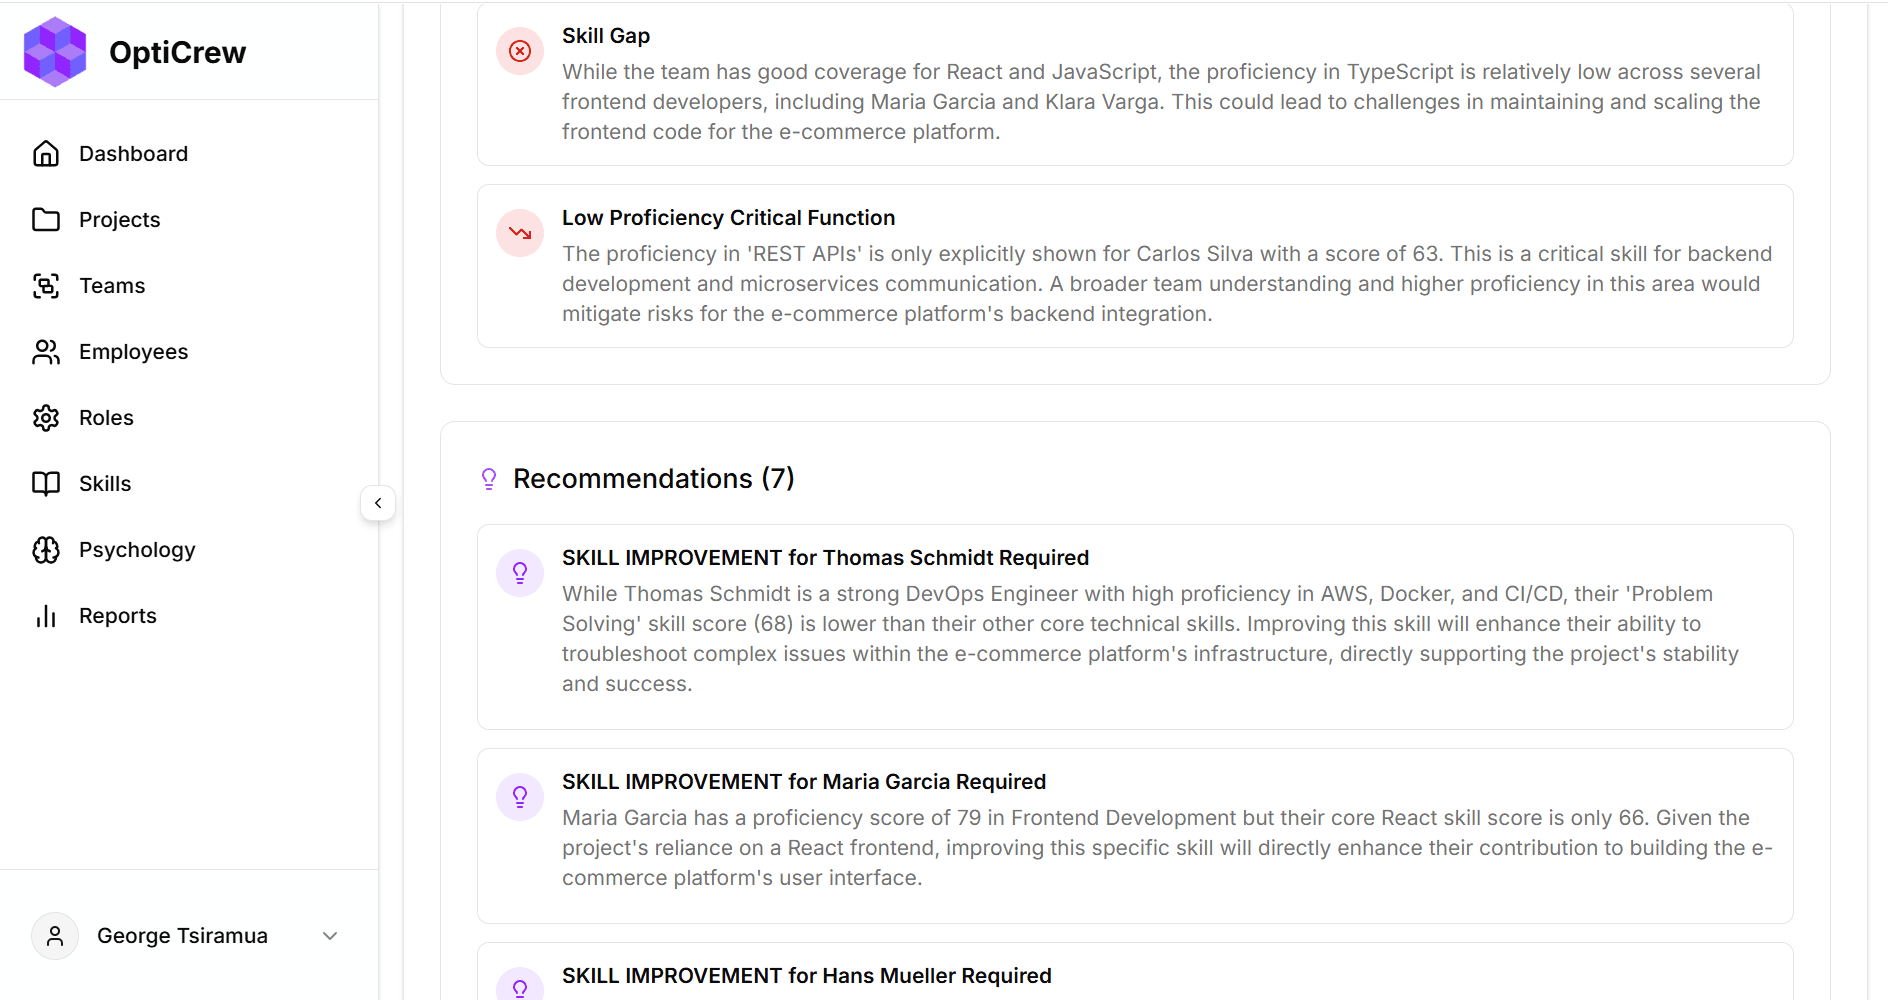The width and height of the screenshot is (1888, 1000).
Task: Click the Recommendations lightbulb icon
Action: point(489,478)
